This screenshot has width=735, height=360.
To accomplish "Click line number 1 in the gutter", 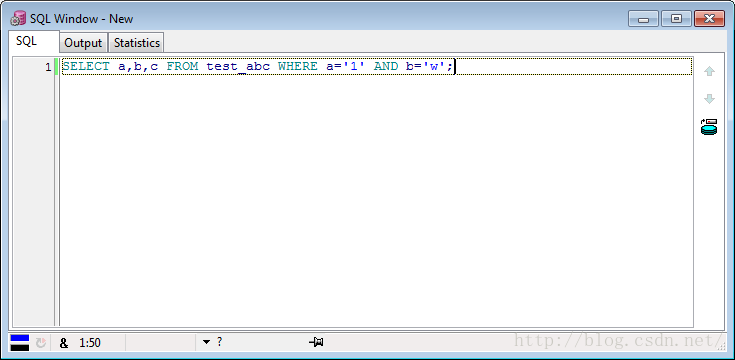I will coord(48,68).
